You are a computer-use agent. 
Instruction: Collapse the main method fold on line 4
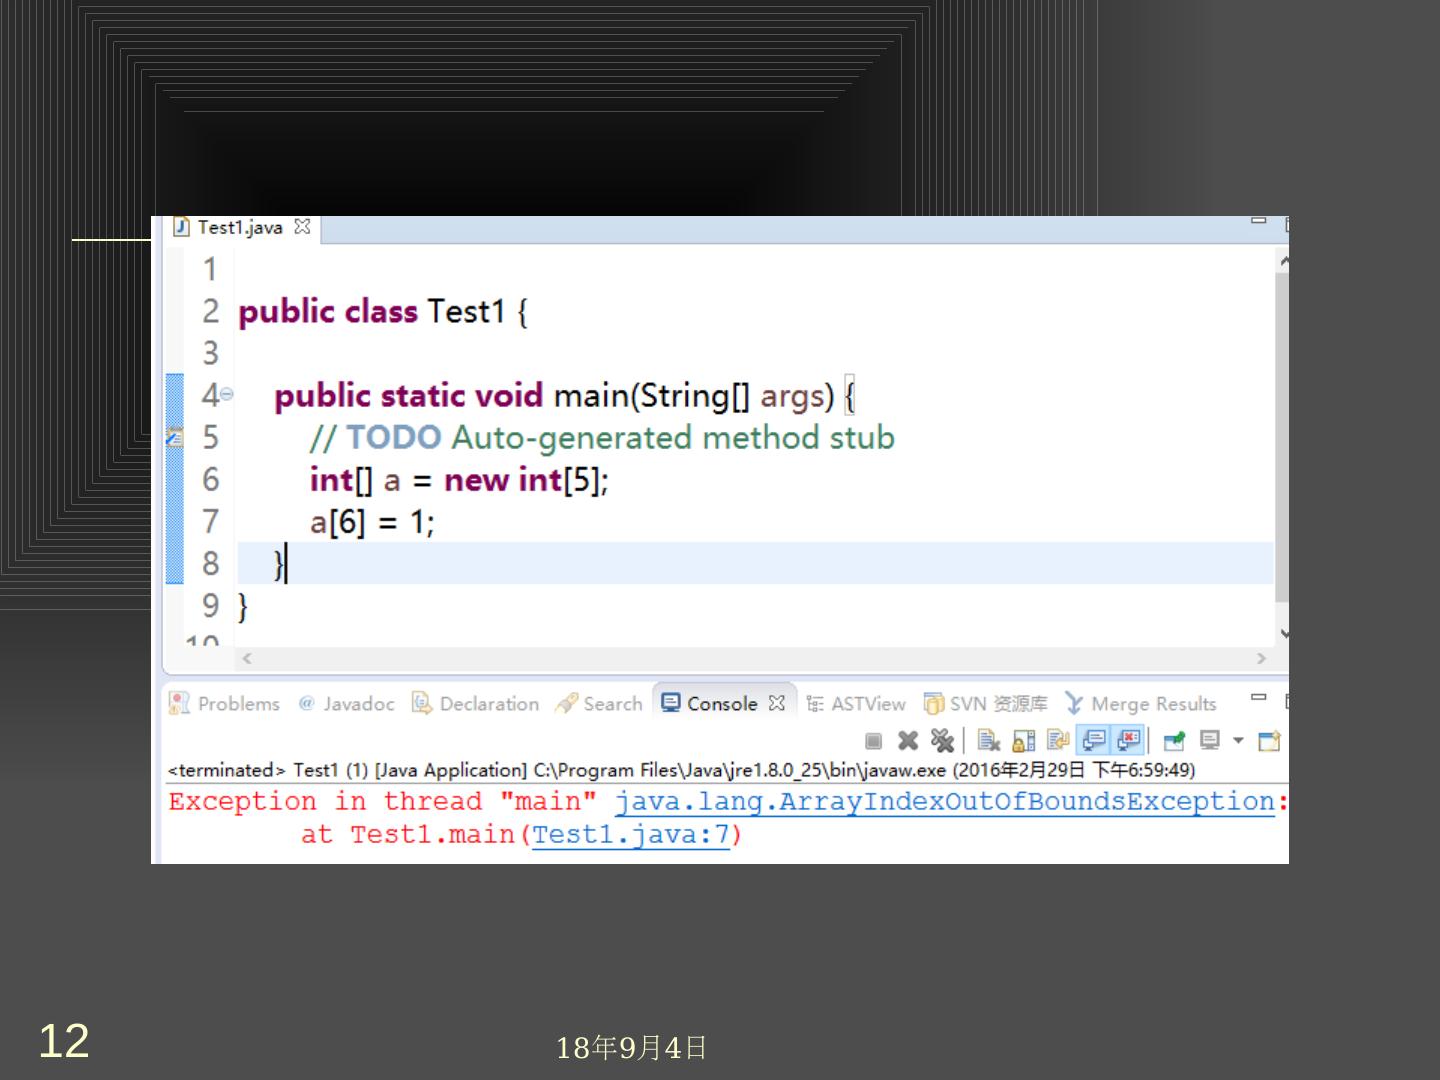tap(227, 395)
